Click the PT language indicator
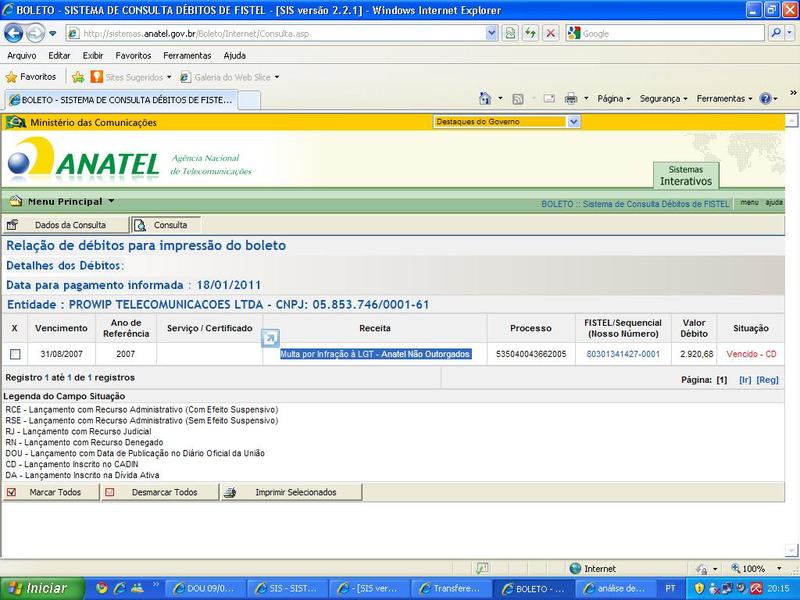Image resolution: width=800 pixels, height=600 pixels. [x=670, y=589]
